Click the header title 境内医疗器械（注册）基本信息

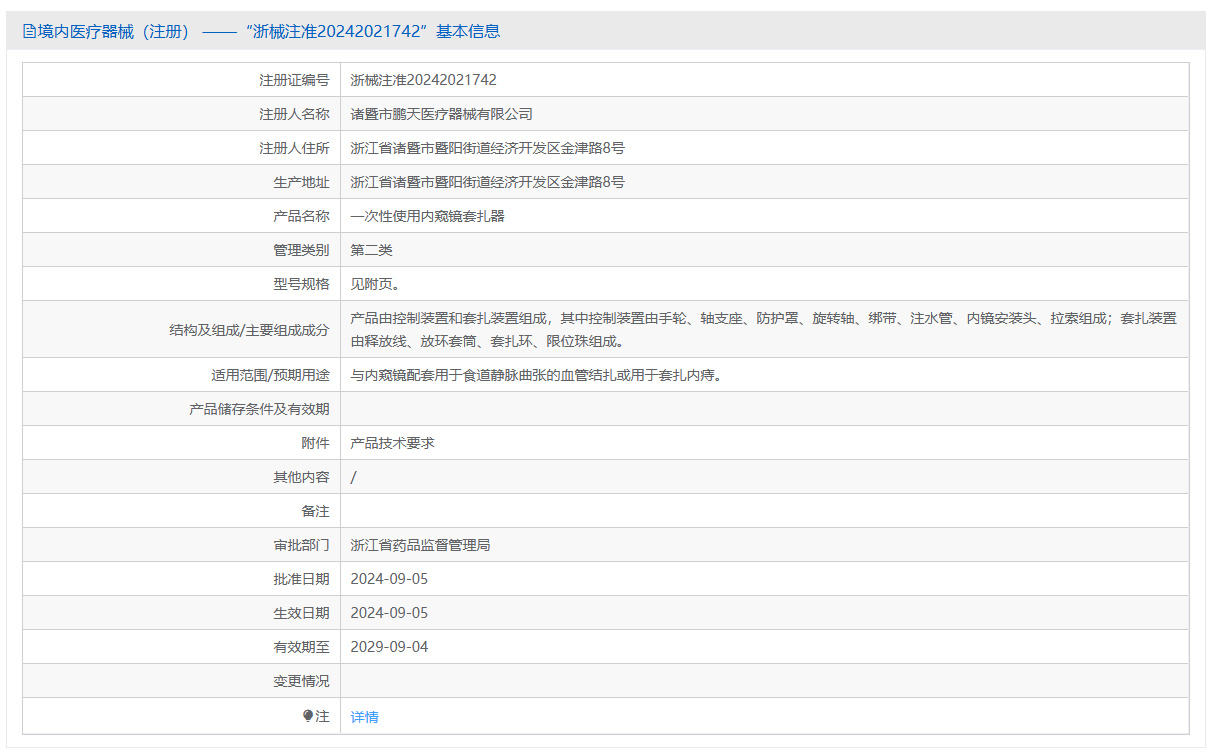(268, 32)
